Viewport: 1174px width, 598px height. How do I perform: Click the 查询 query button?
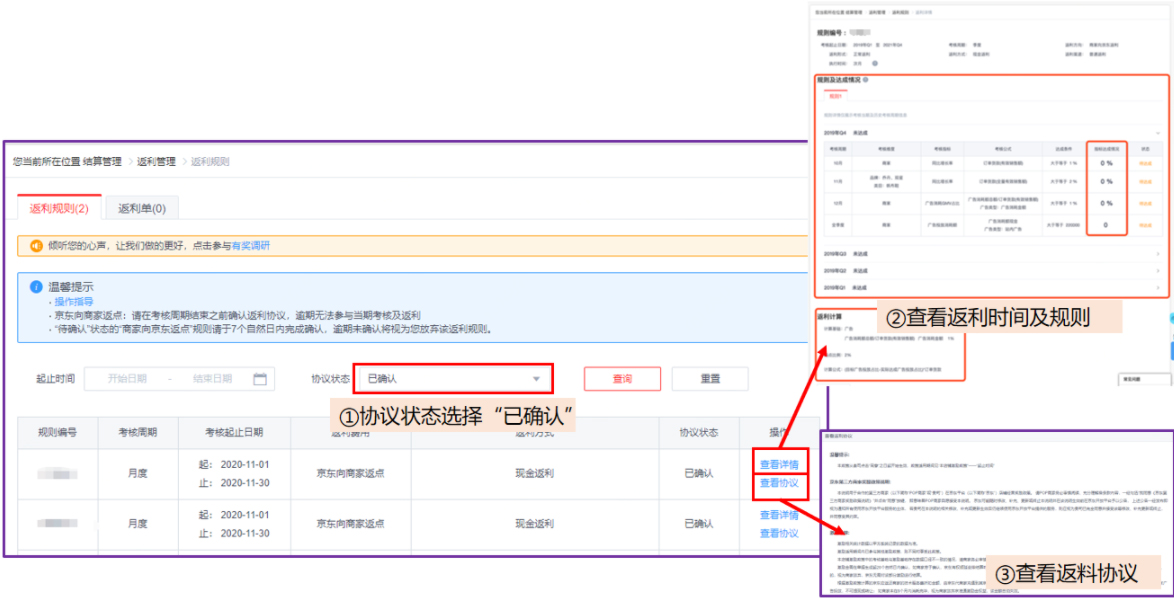[622, 378]
